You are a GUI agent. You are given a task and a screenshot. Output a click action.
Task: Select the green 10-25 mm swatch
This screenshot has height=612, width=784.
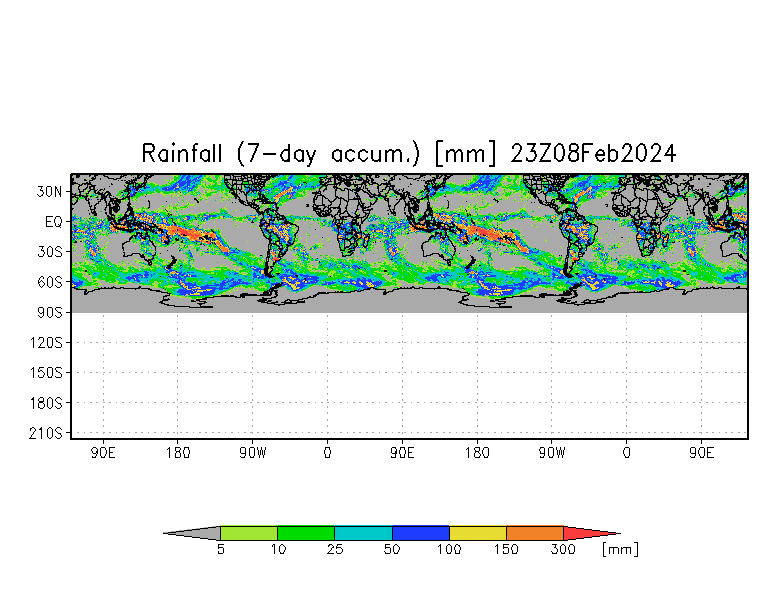(x=306, y=533)
